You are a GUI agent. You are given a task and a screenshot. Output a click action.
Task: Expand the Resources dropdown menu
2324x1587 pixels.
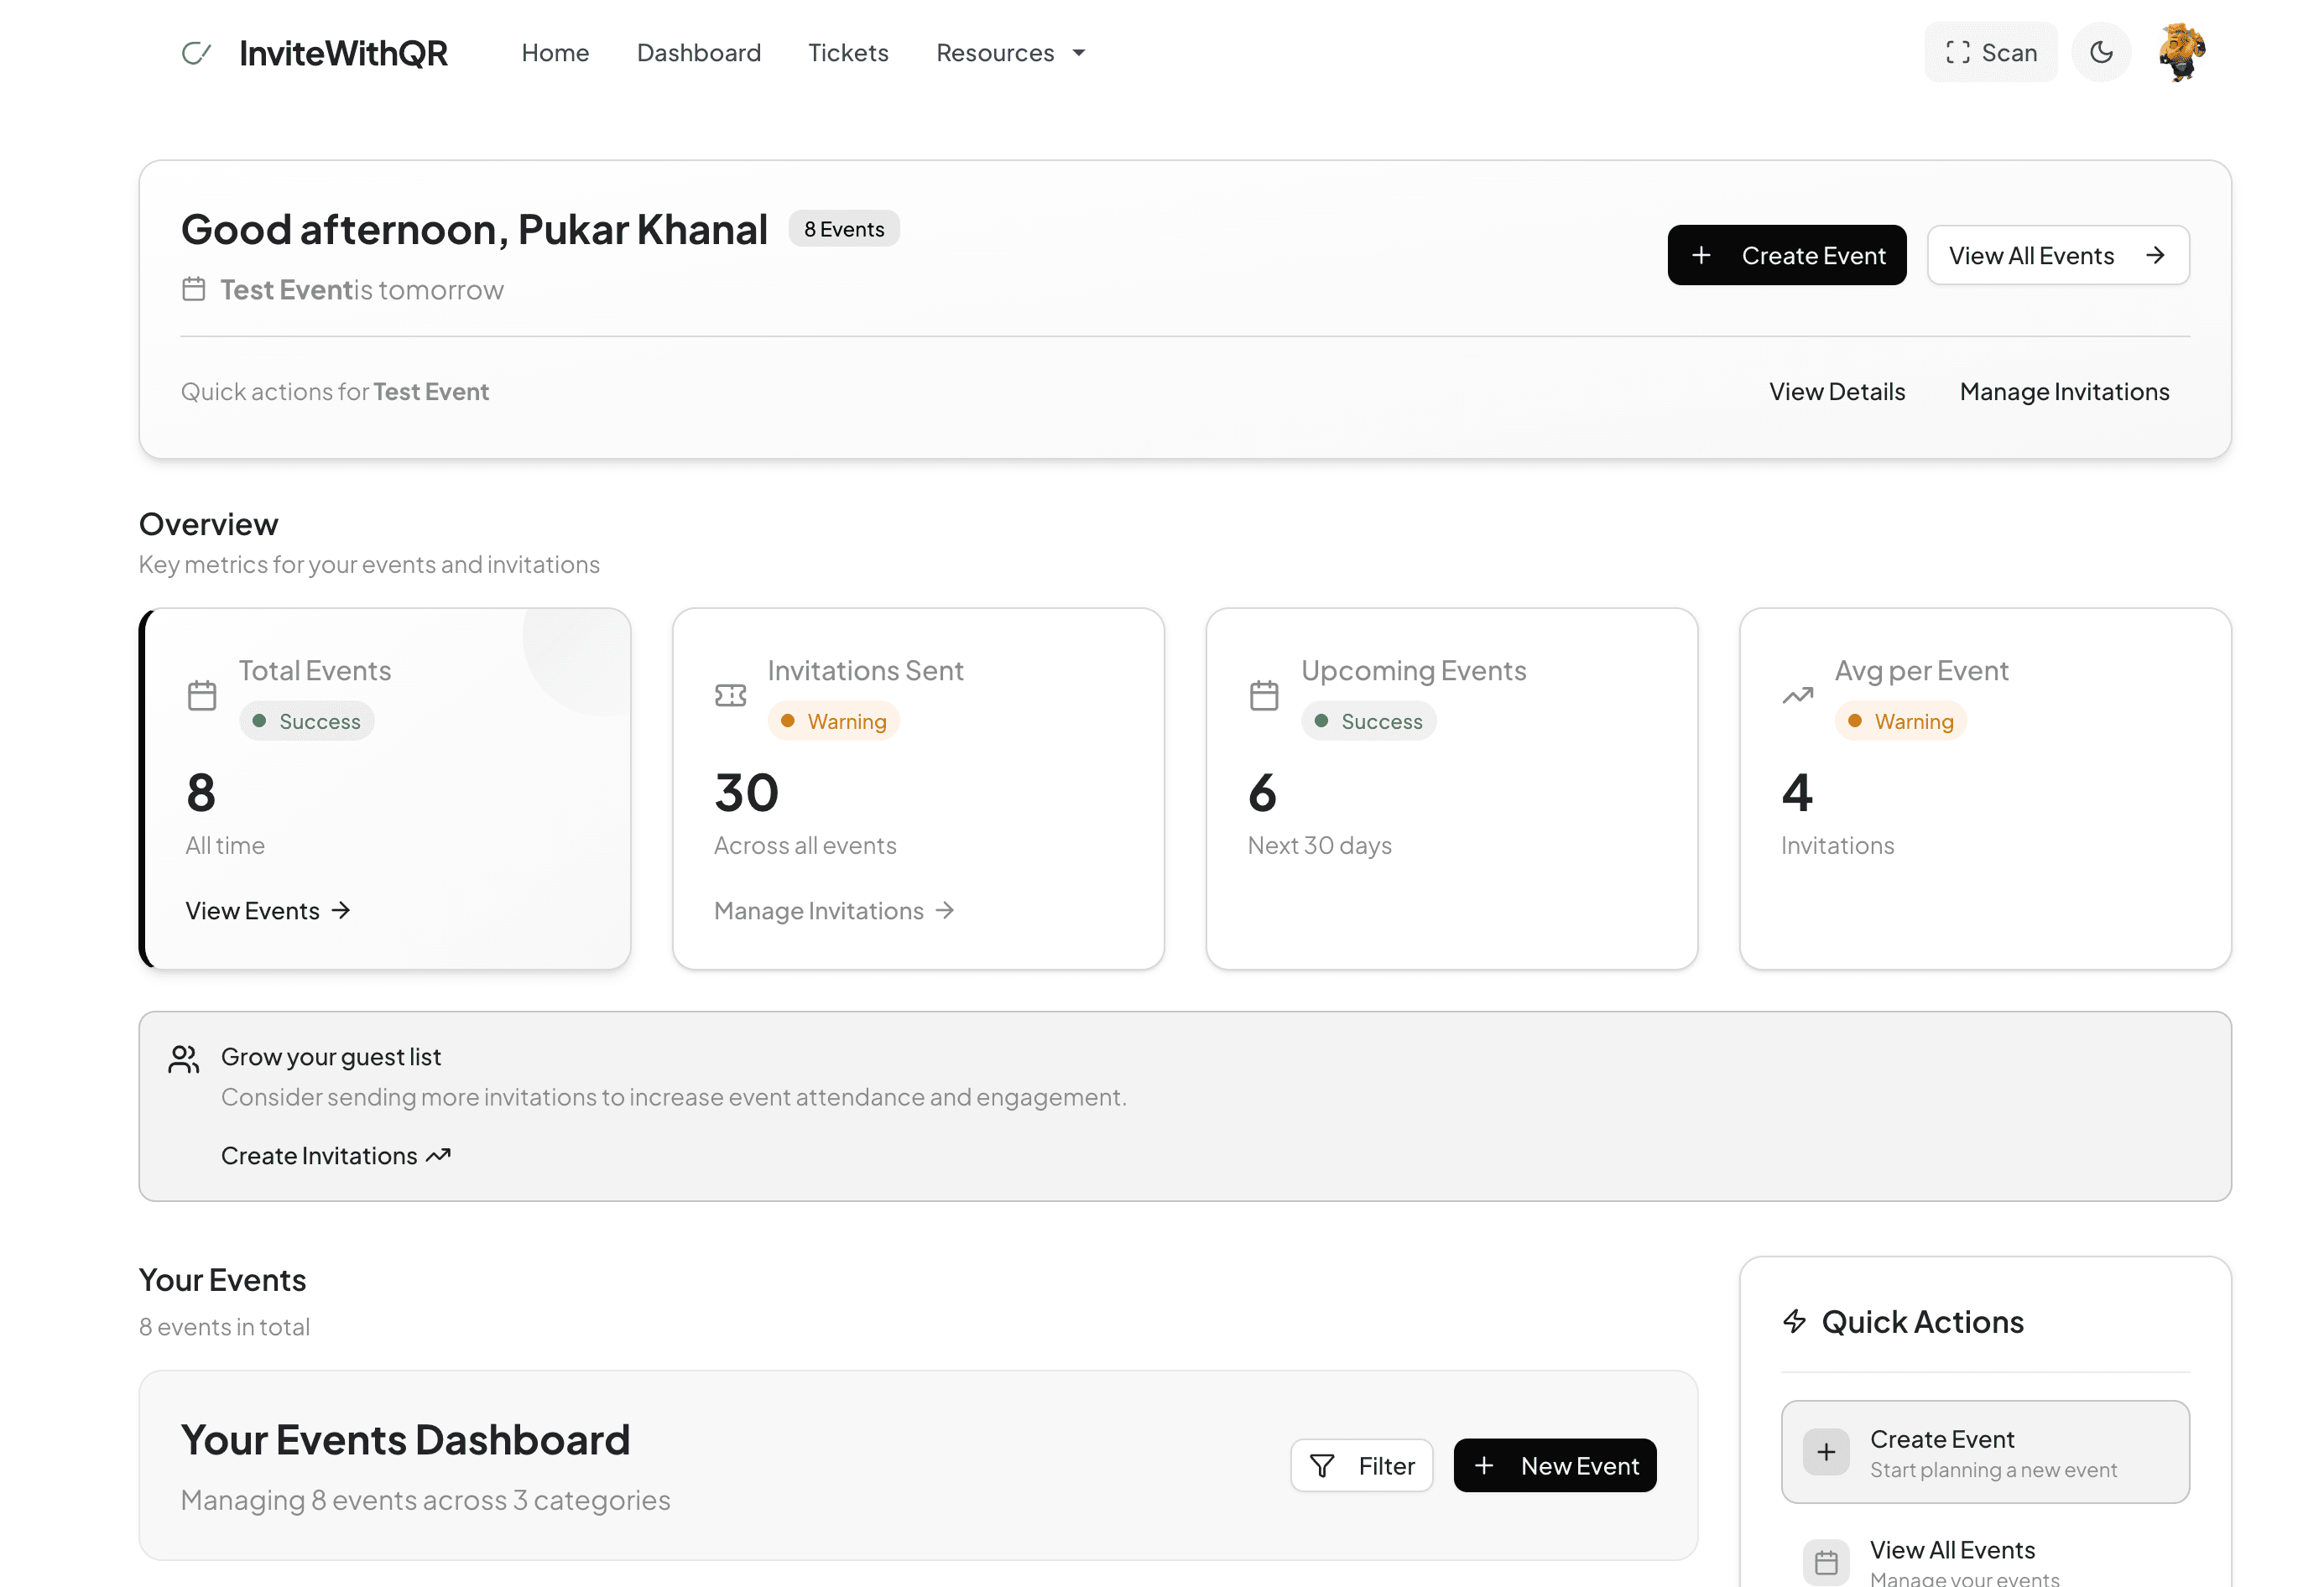1011,53
